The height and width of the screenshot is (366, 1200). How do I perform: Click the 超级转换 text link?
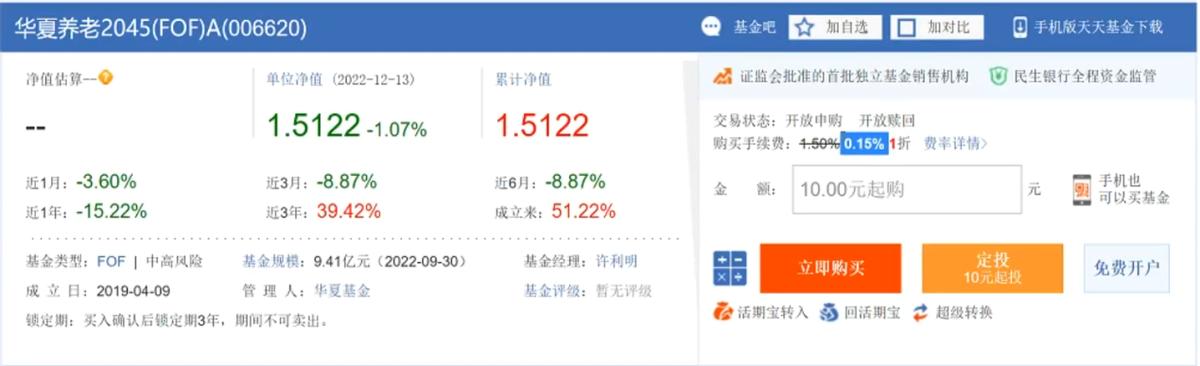tap(965, 313)
